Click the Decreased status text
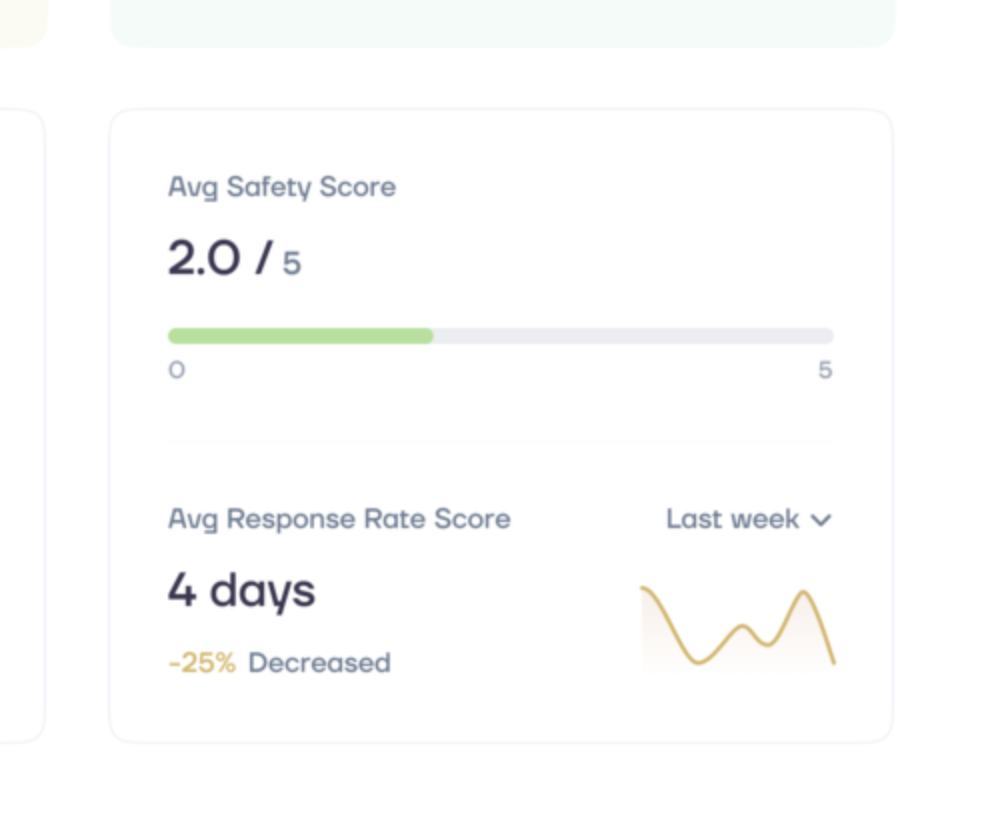988x838 pixels. 319,663
